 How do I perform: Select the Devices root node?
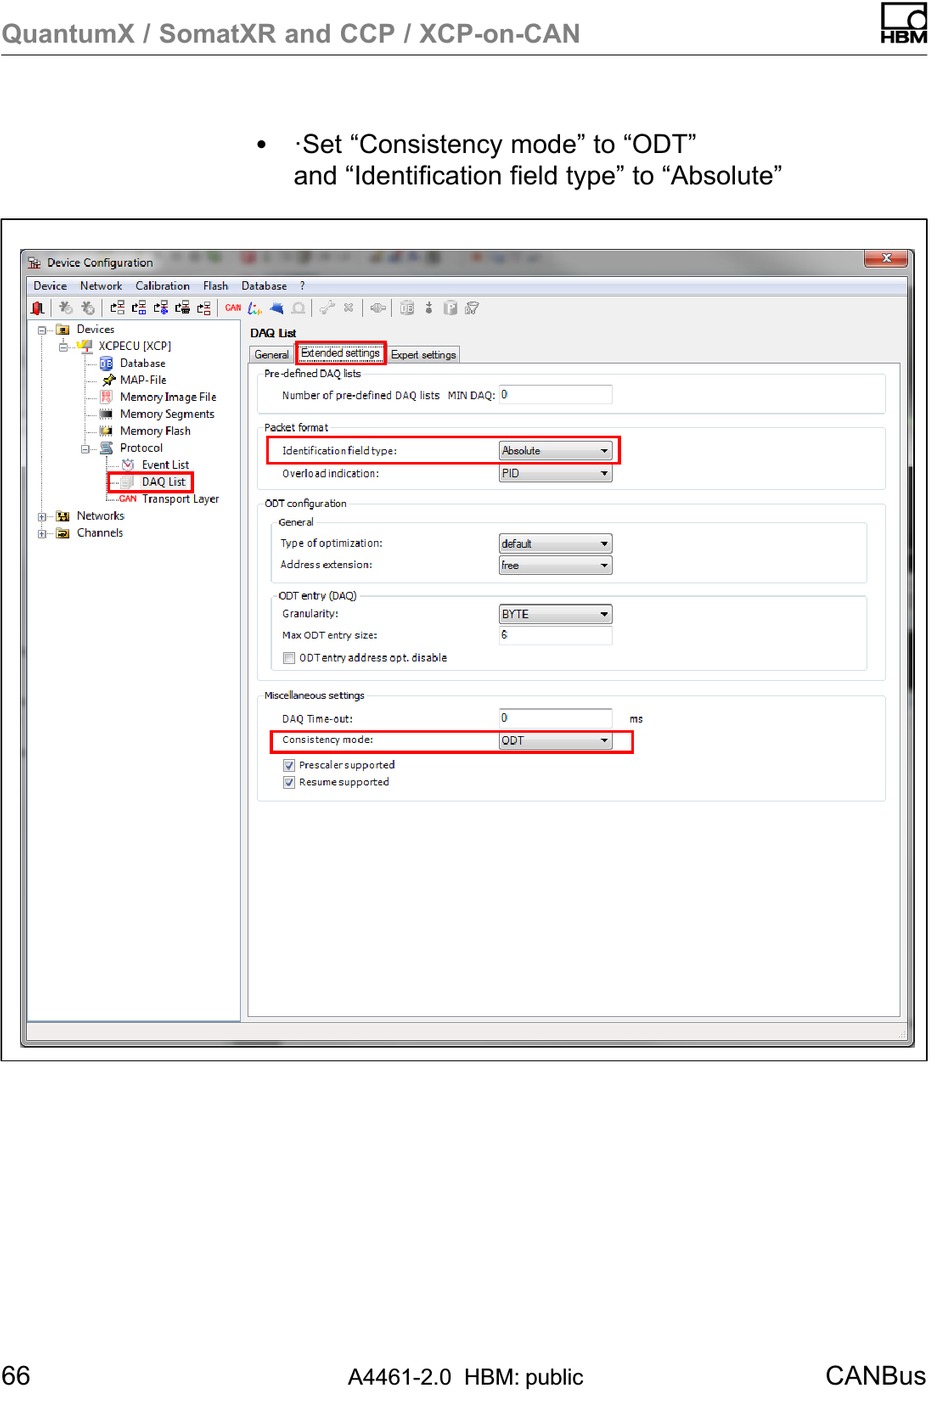click(x=95, y=329)
